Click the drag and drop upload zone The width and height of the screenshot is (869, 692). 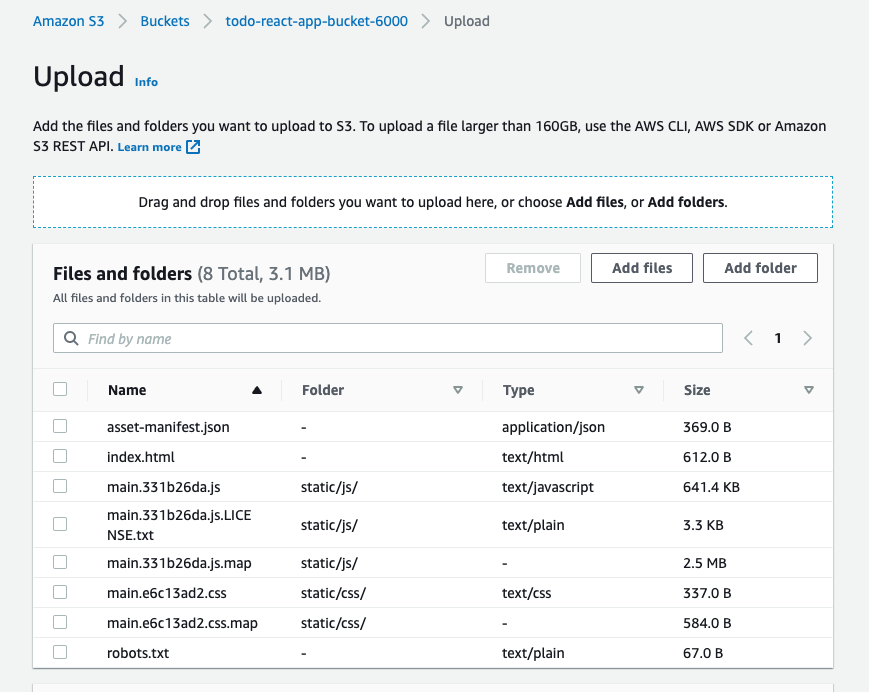(433, 202)
